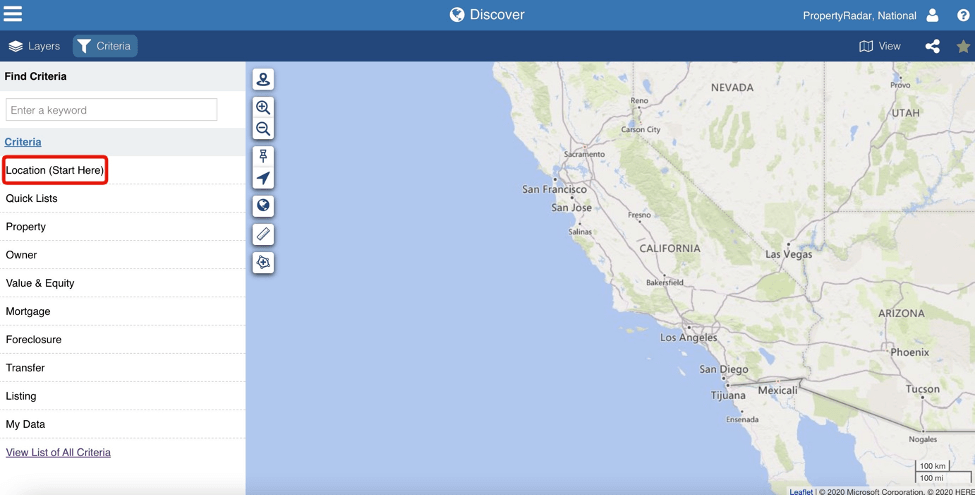The height and width of the screenshot is (495, 977).
Task: Open the View map options
Action: point(880,46)
